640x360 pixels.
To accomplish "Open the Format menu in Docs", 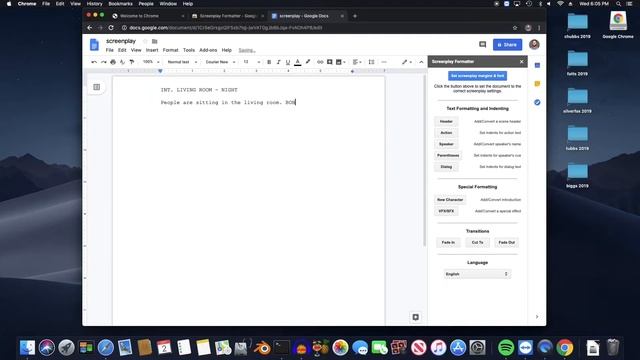I will coord(171,50).
